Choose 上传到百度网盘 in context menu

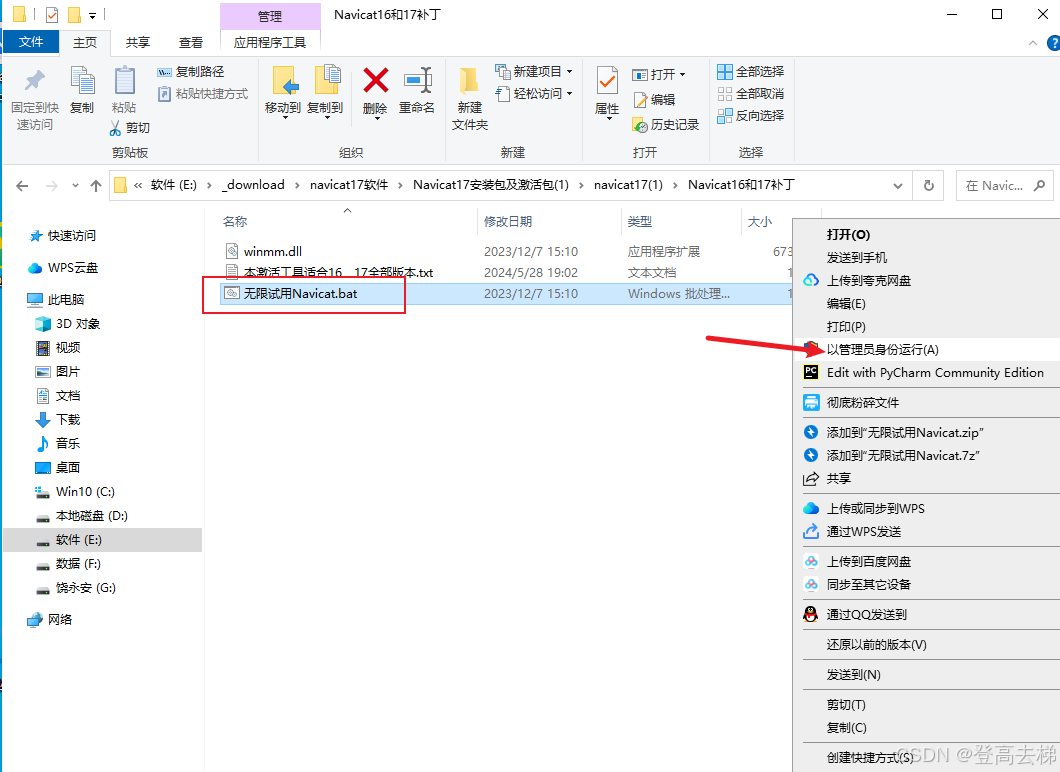pos(869,562)
